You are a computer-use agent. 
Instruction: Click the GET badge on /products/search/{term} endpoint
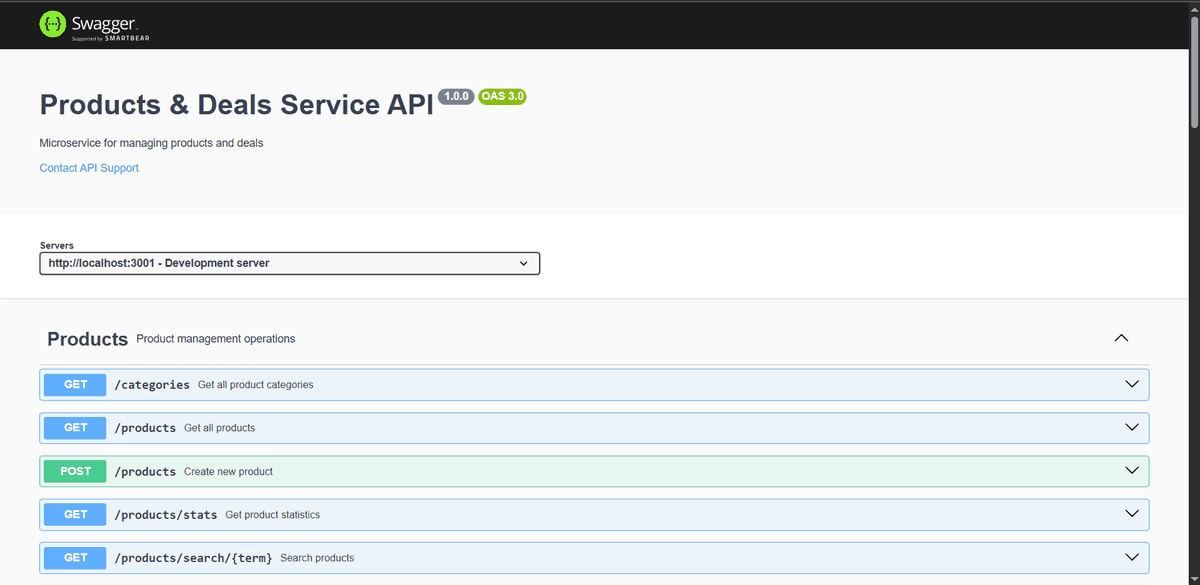[x=74, y=557]
